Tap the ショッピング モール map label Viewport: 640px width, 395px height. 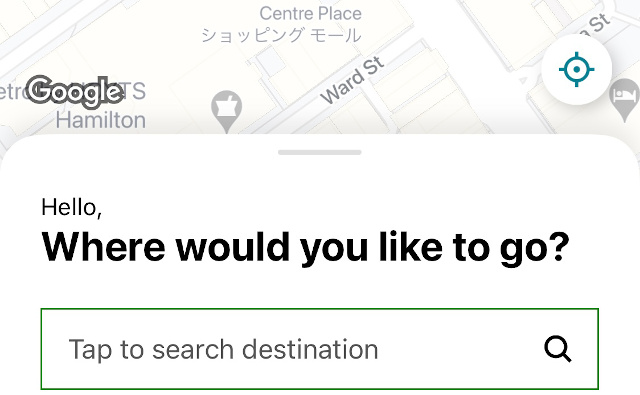281,35
